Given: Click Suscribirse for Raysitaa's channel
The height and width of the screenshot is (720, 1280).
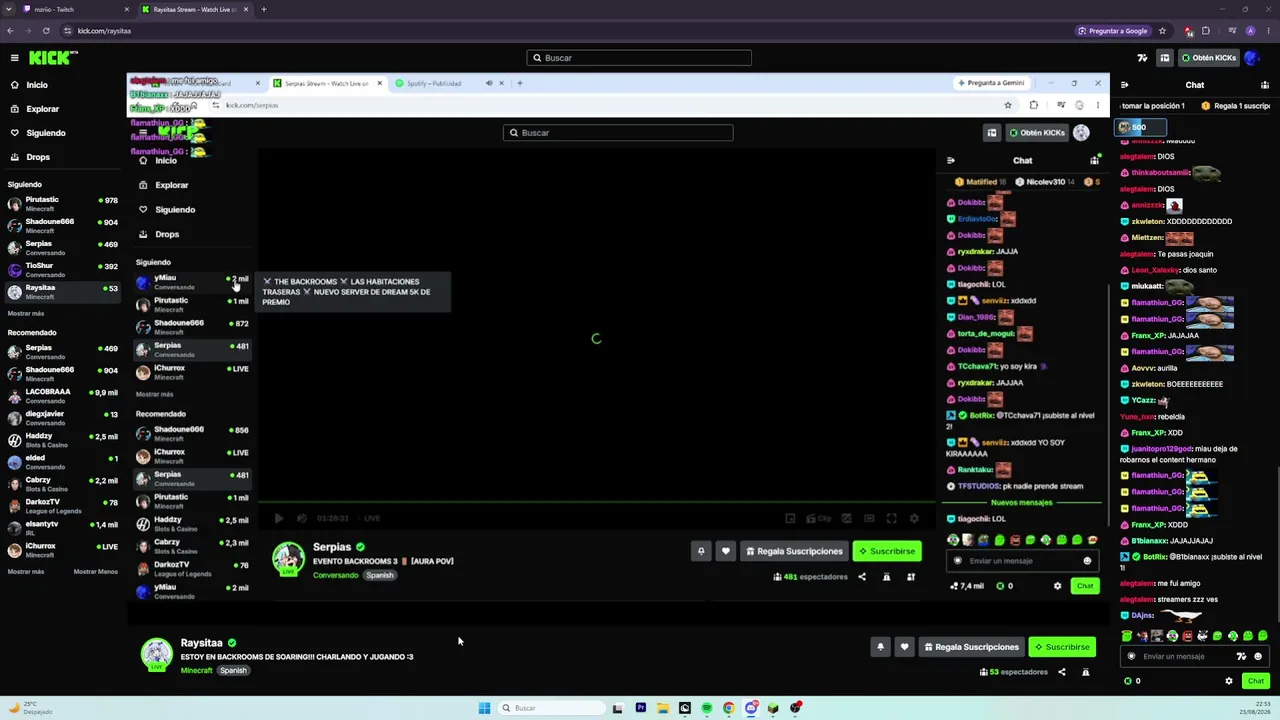Looking at the screenshot, I should pos(1062,647).
